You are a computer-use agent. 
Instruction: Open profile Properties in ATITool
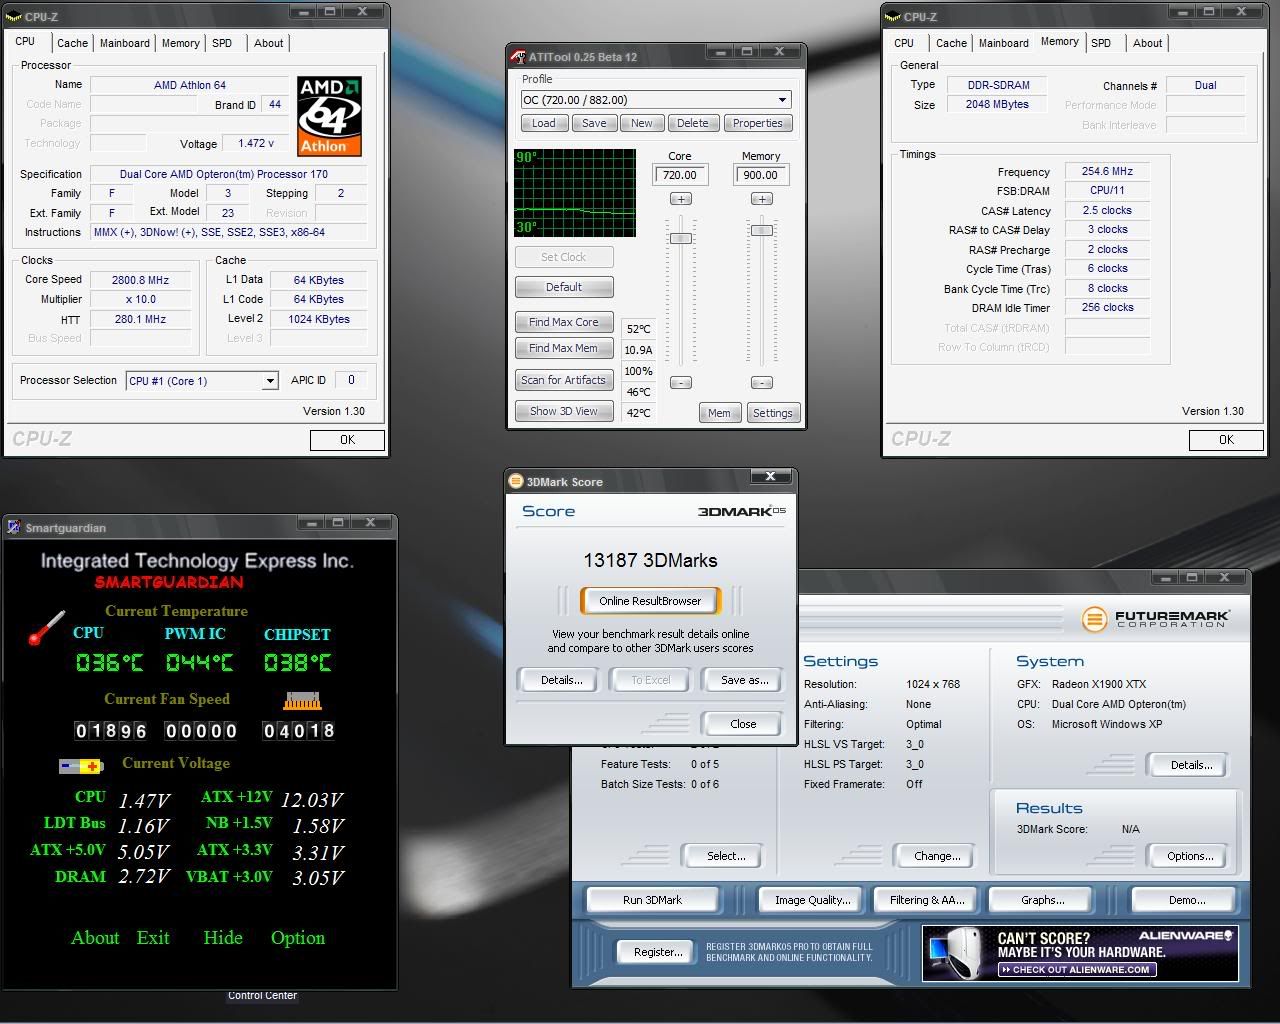[x=758, y=123]
